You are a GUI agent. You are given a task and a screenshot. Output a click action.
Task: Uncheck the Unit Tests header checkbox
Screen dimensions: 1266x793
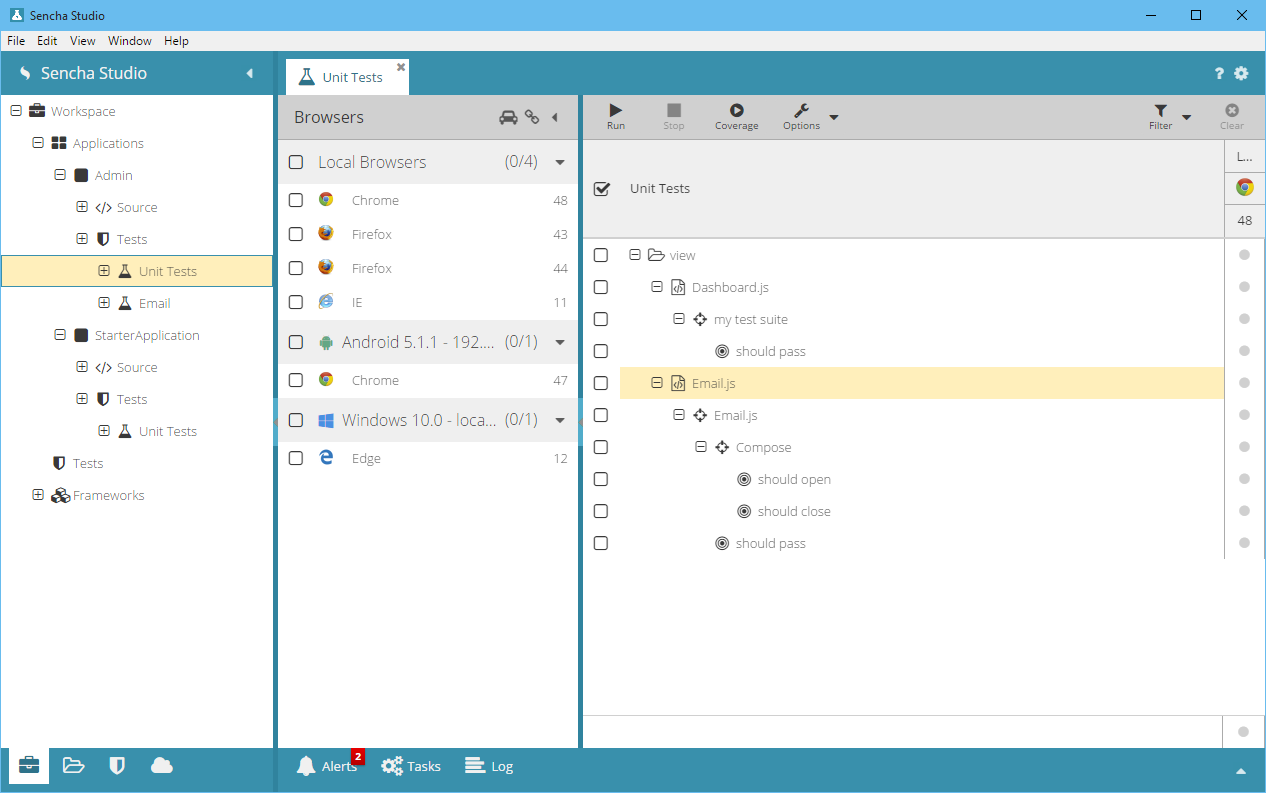click(601, 188)
